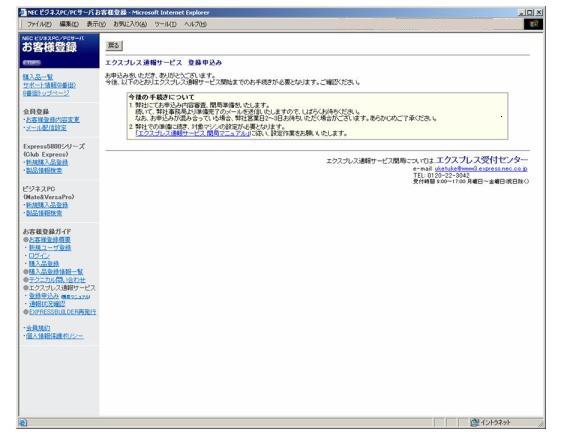Open the small 簡易マニュアル link

click(x=76, y=296)
